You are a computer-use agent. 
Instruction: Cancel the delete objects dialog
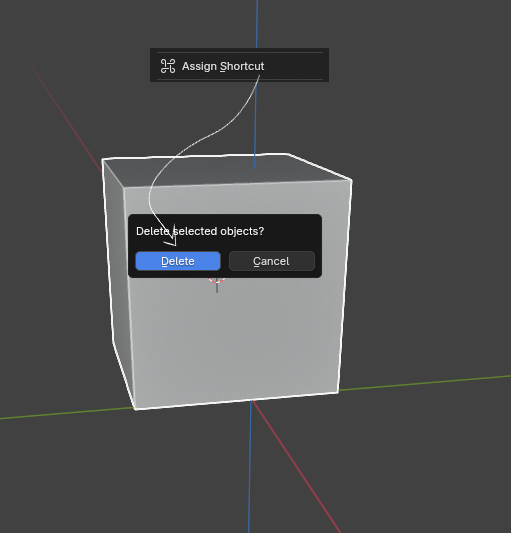click(272, 261)
